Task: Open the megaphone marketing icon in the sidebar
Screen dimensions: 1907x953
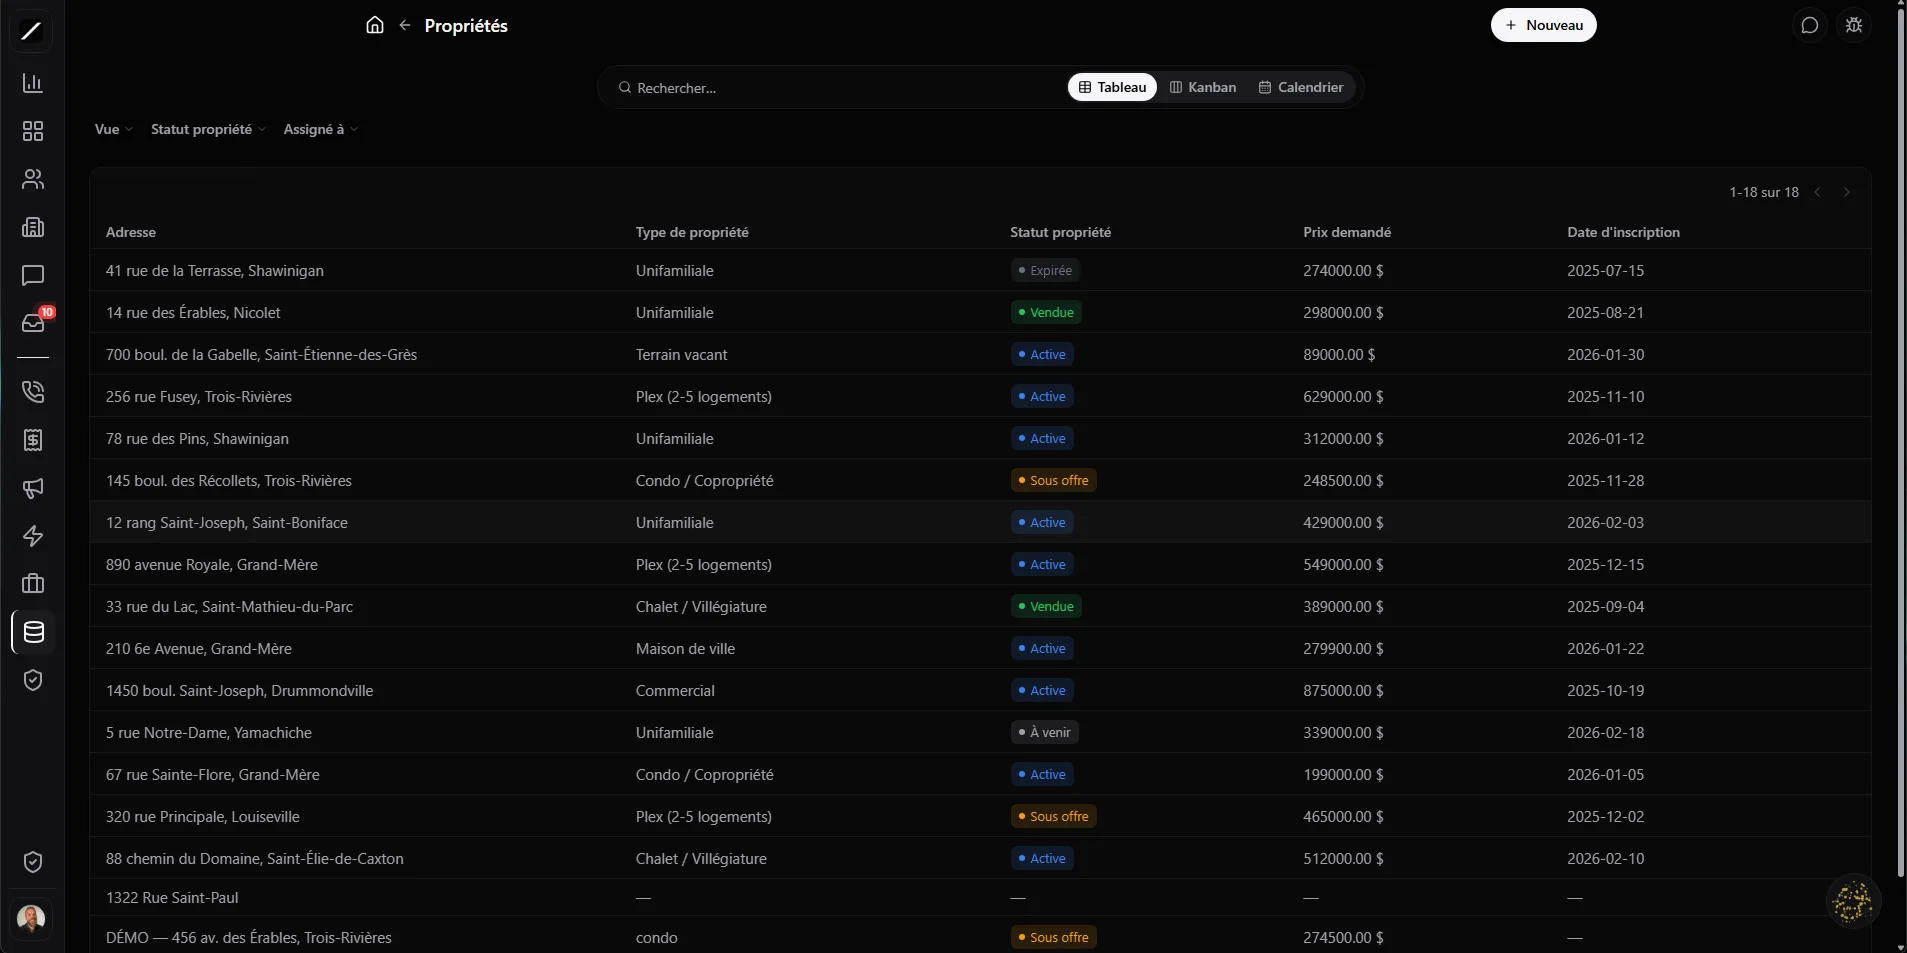Action: 33,488
